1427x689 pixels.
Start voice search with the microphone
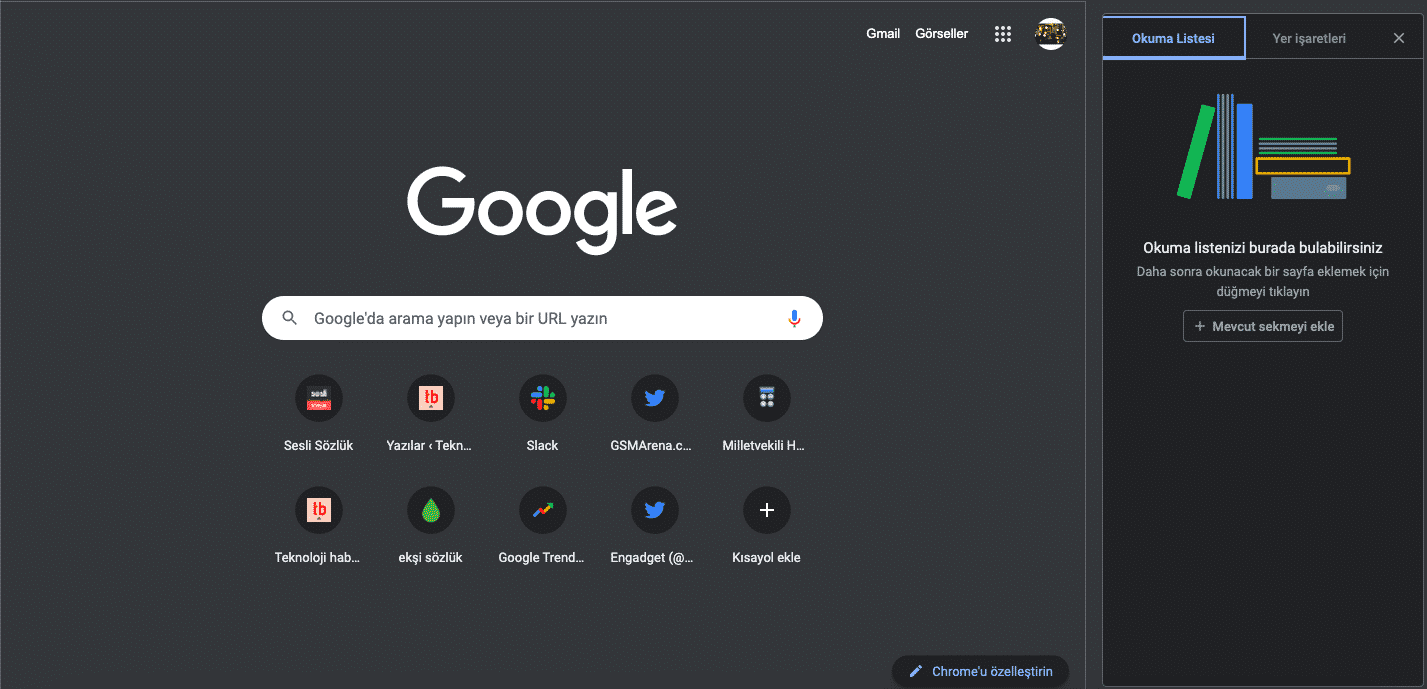794,318
